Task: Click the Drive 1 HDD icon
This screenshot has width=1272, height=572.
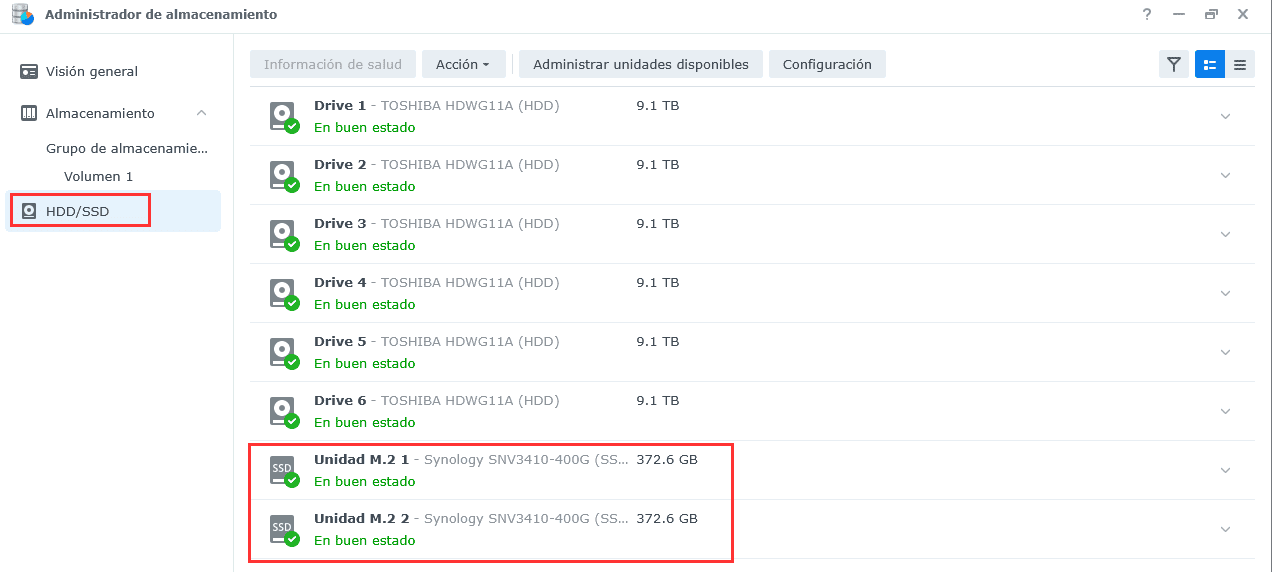Action: (x=283, y=116)
